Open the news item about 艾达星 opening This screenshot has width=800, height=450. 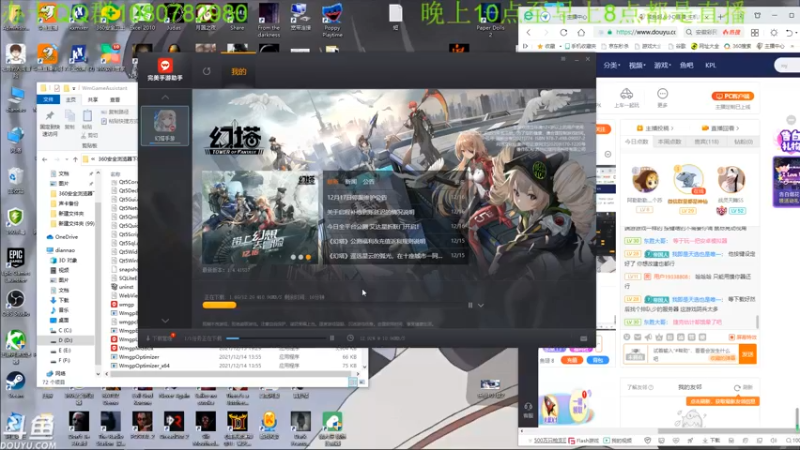point(373,226)
